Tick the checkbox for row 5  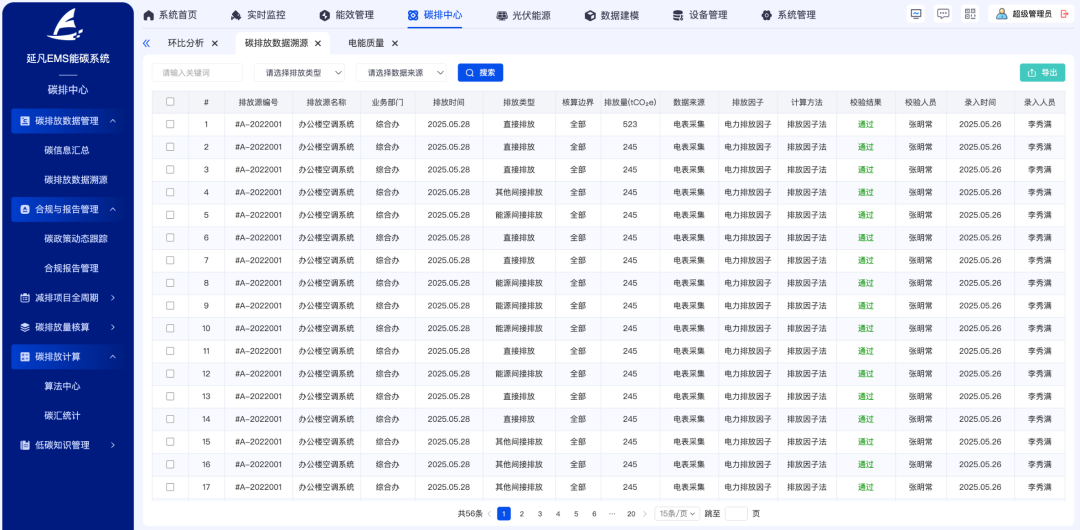click(170, 215)
